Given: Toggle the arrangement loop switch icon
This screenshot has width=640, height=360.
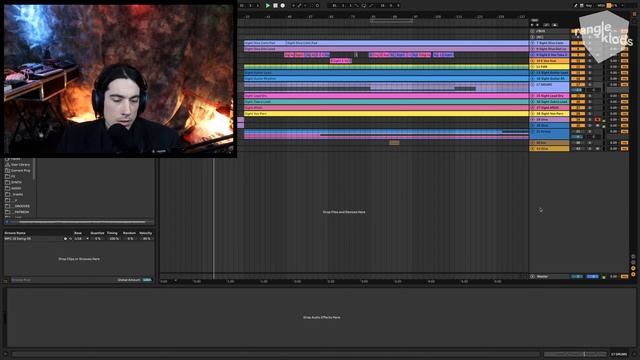Looking at the screenshot, I should (364, 6).
